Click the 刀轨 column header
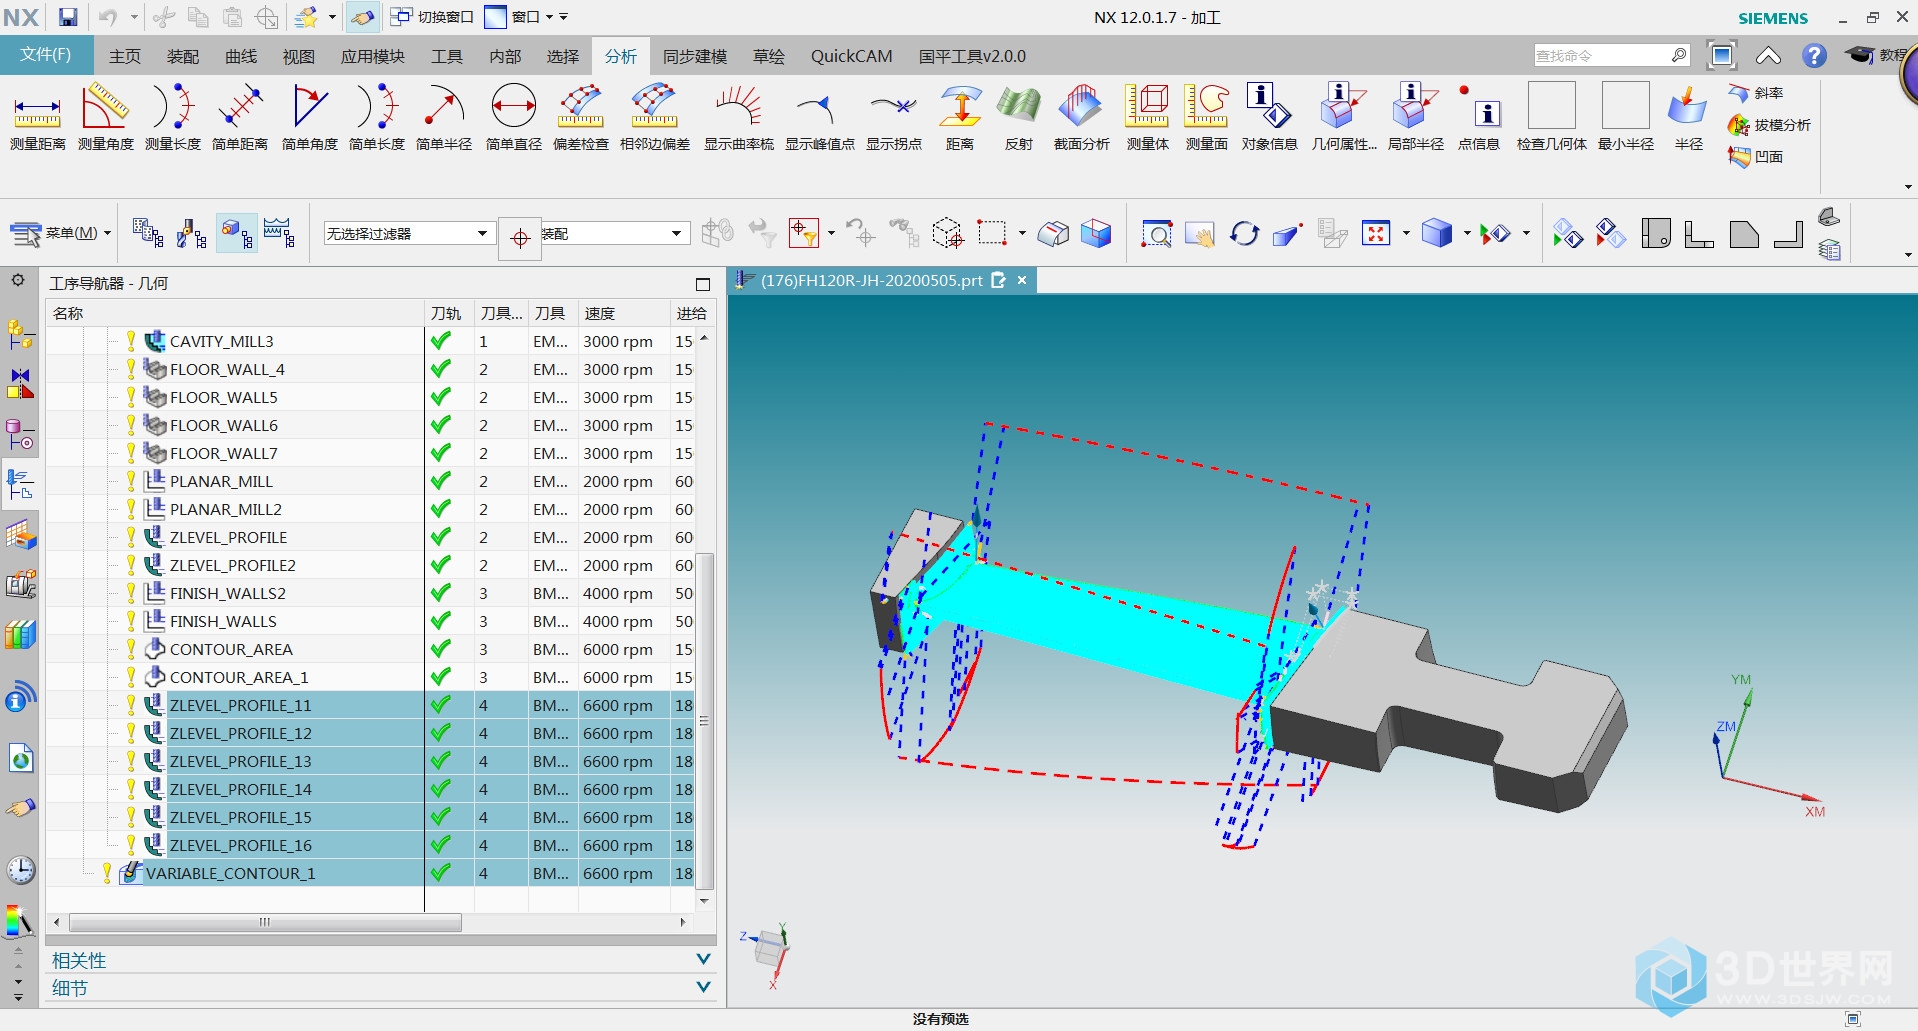1918x1031 pixels. coord(449,313)
